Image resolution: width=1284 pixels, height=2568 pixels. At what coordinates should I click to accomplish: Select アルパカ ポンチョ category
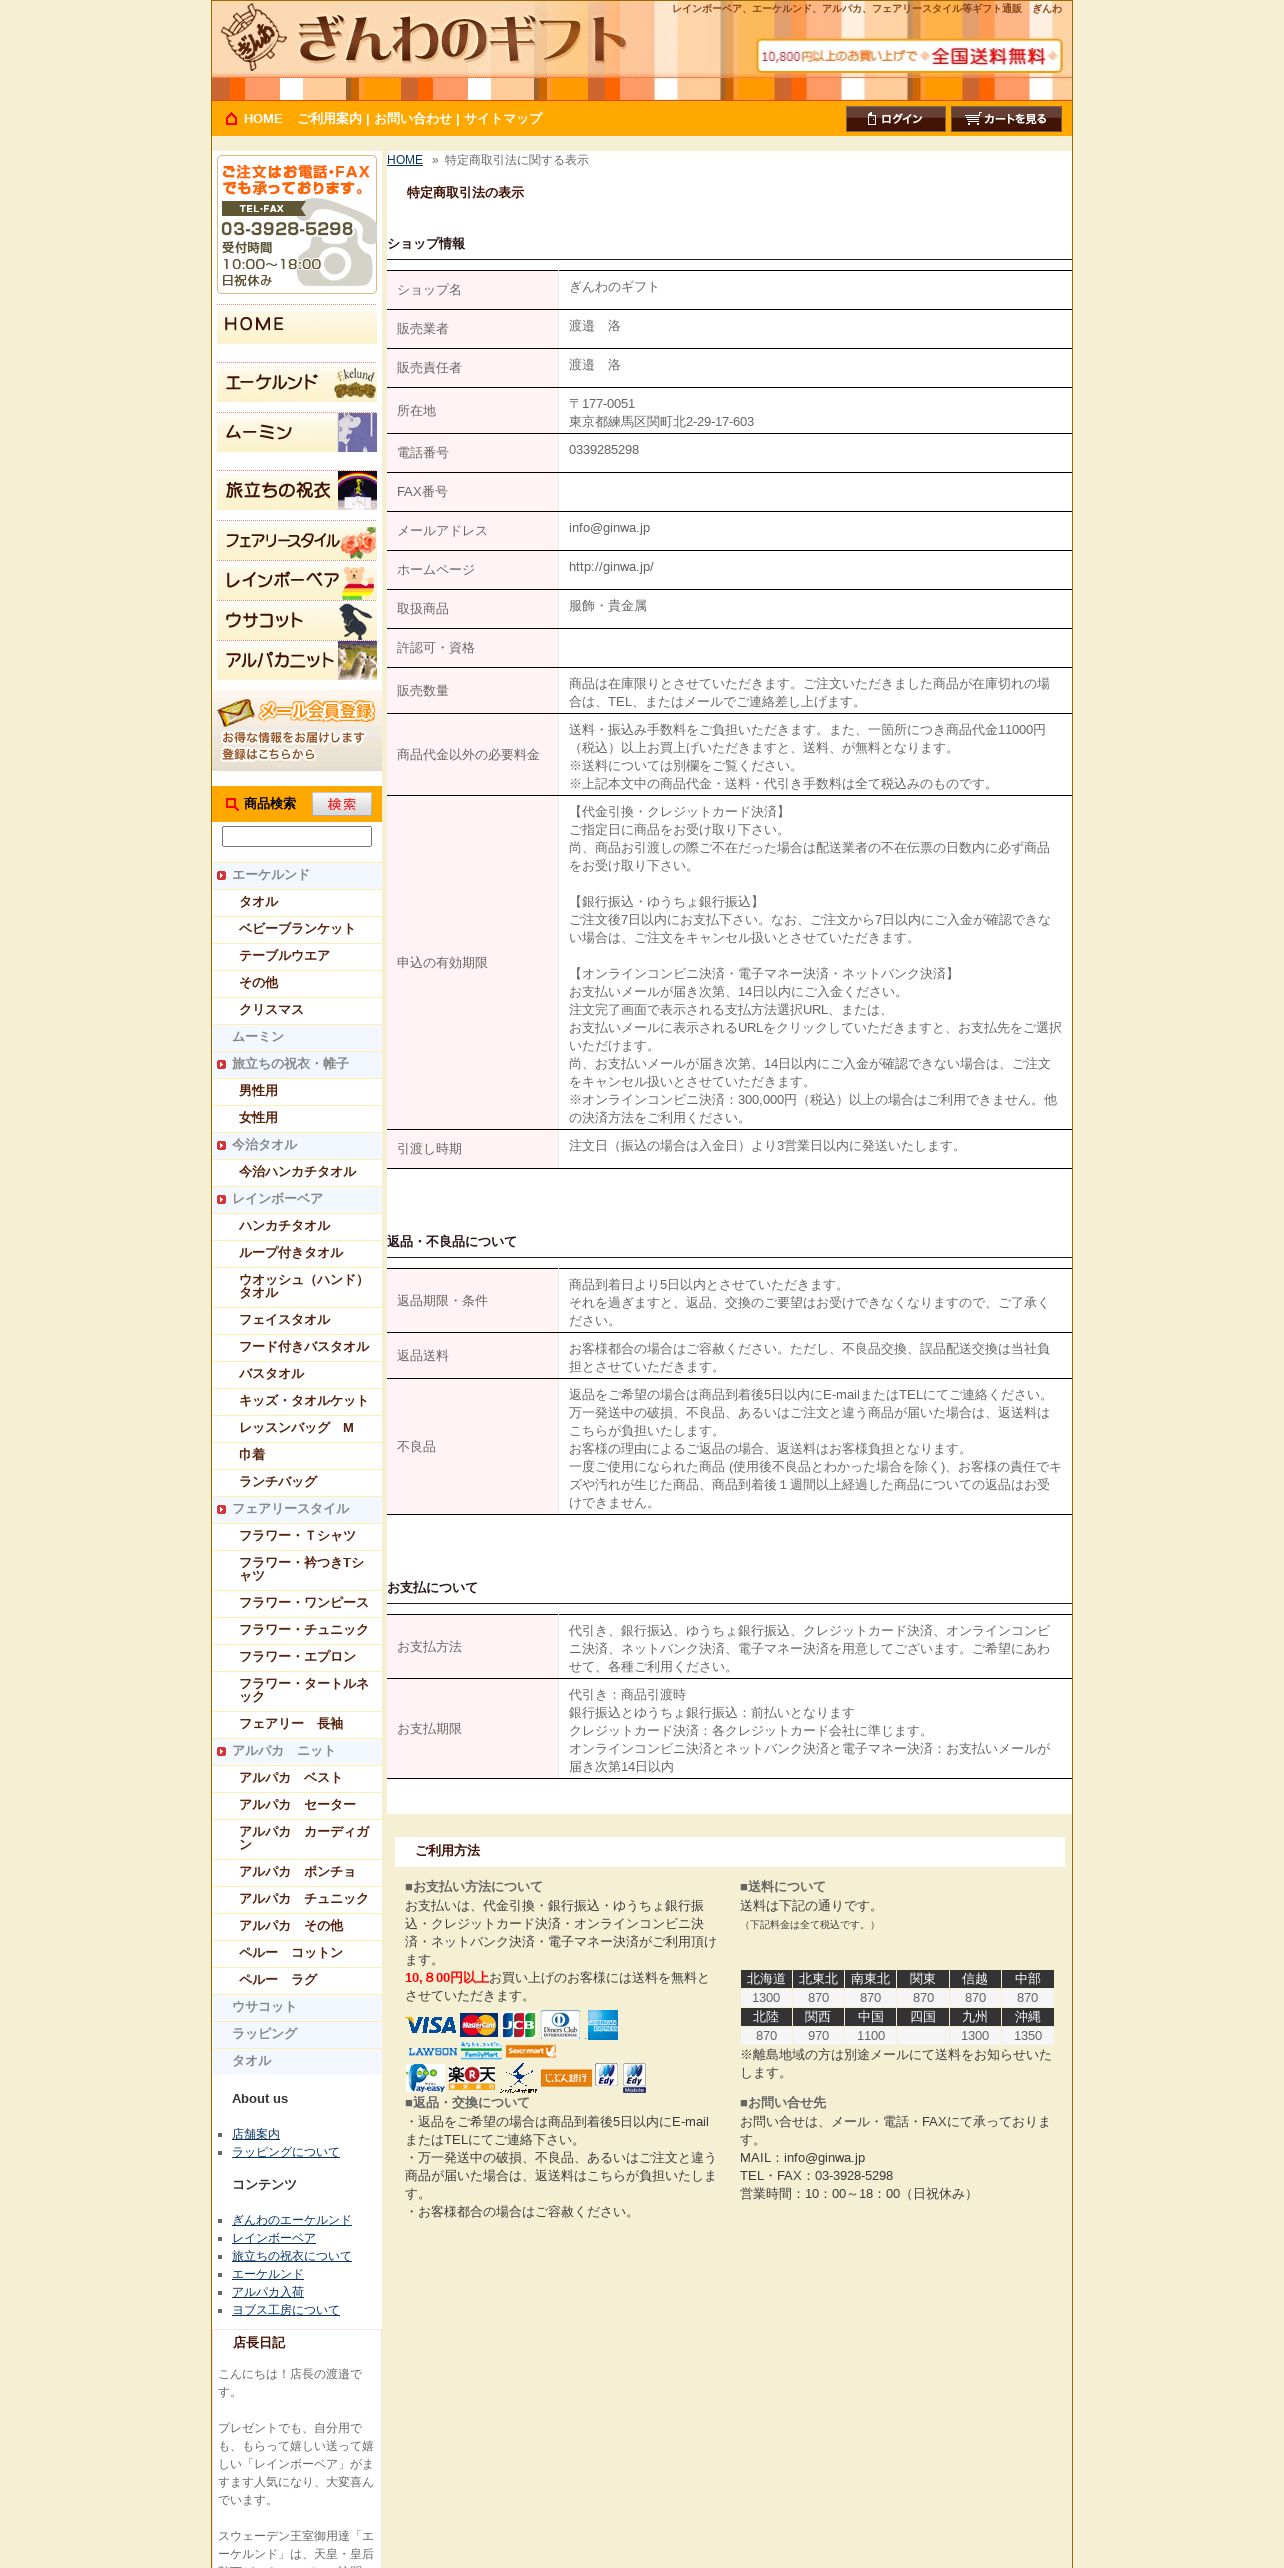(297, 1872)
